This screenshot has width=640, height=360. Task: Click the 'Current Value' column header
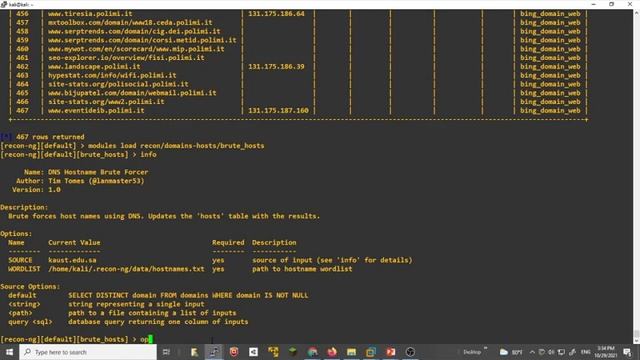[x=74, y=242]
